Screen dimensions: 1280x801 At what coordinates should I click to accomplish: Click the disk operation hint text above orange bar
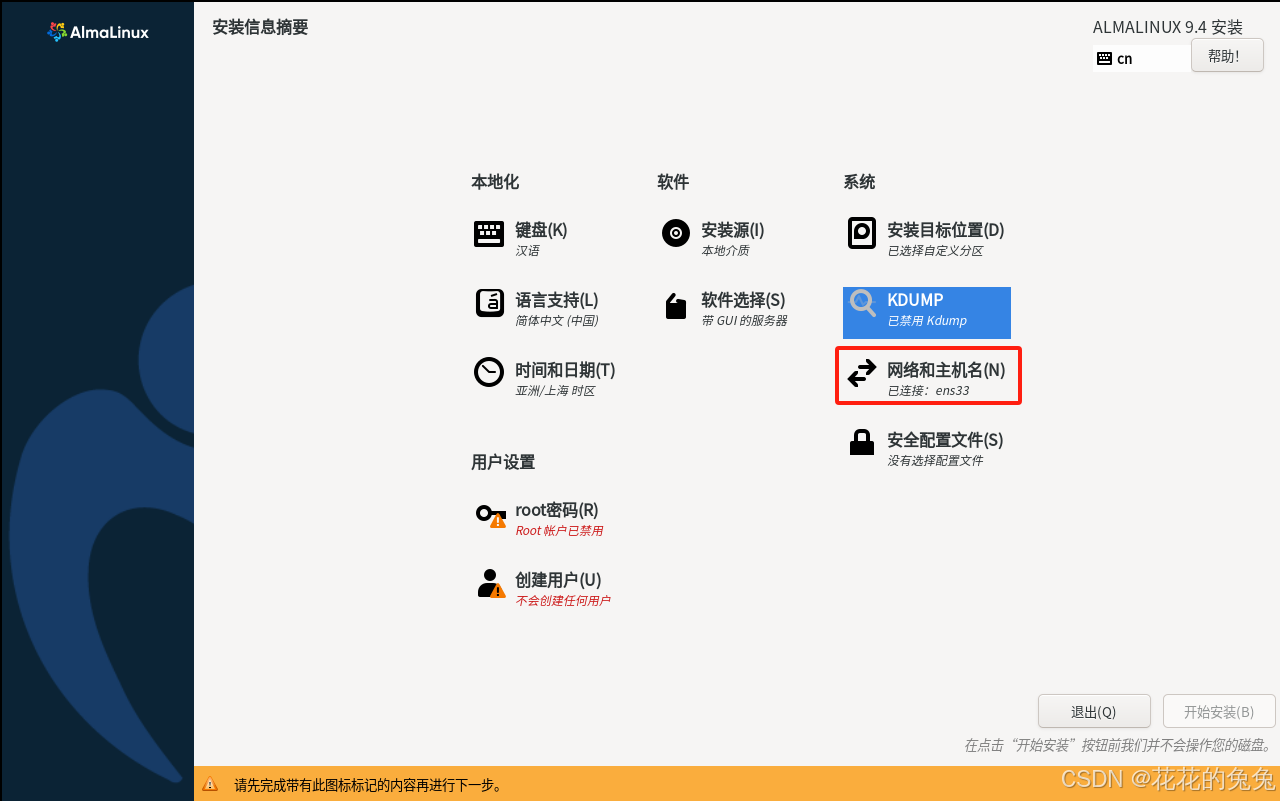click(1117, 746)
